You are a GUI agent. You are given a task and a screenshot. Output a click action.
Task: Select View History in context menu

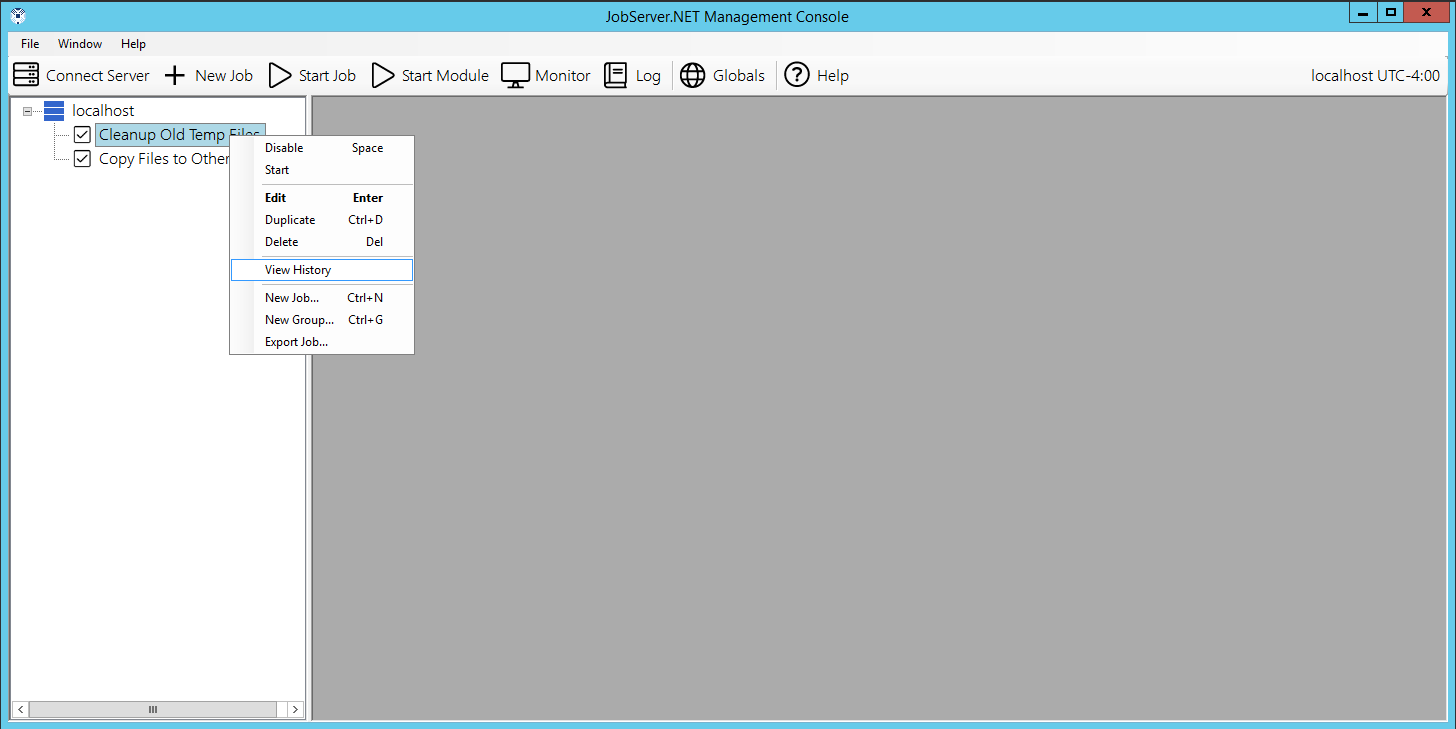[298, 270]
